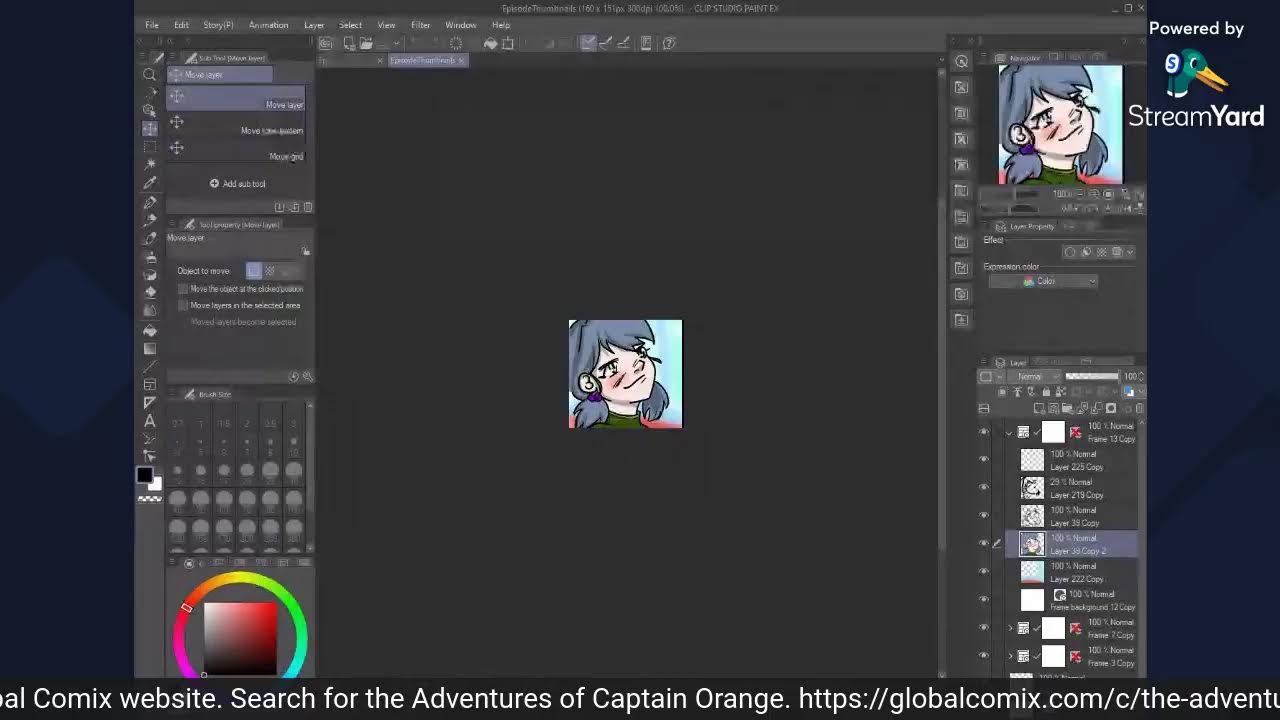Image resolution: width=1280 pixels, height=720 pixels.
Task: Open the Animation menu
Action: pos(268,25)
